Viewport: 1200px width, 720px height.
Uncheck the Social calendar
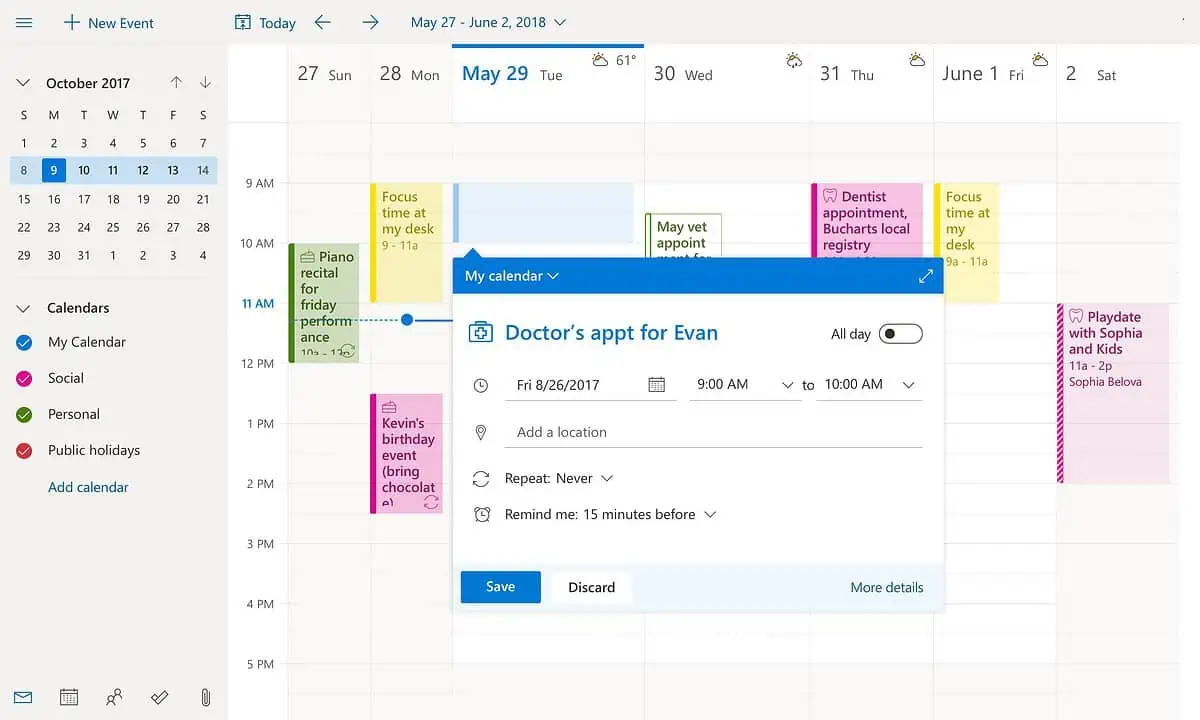pyautogui.click(x=25, y=379)
